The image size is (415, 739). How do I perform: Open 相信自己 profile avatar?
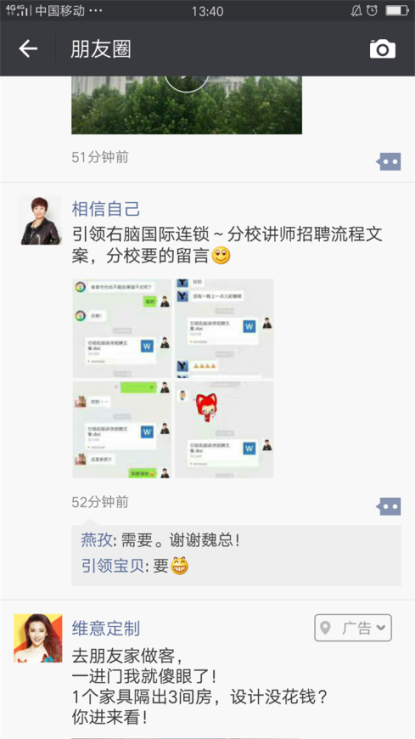tap(40, 221)
